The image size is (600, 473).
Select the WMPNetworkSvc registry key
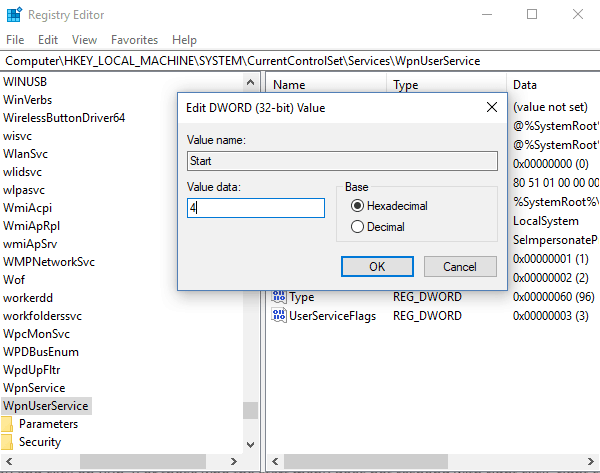pos(49,262)
